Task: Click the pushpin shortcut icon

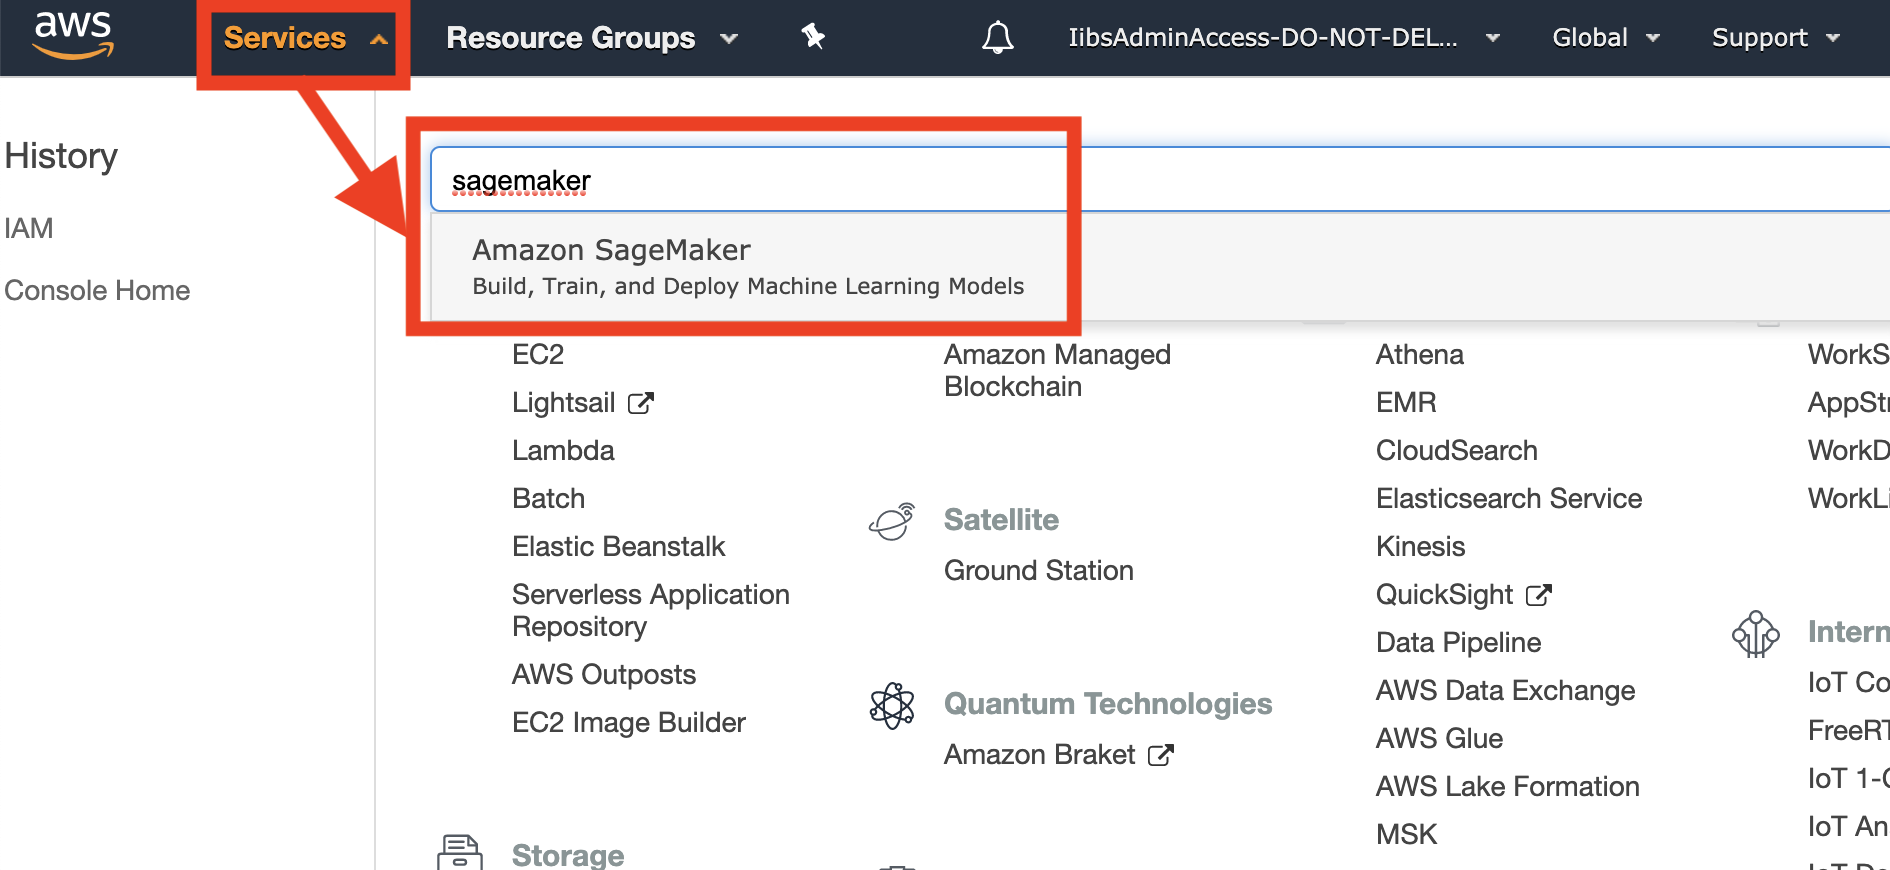Action: (x=813, y=37)
